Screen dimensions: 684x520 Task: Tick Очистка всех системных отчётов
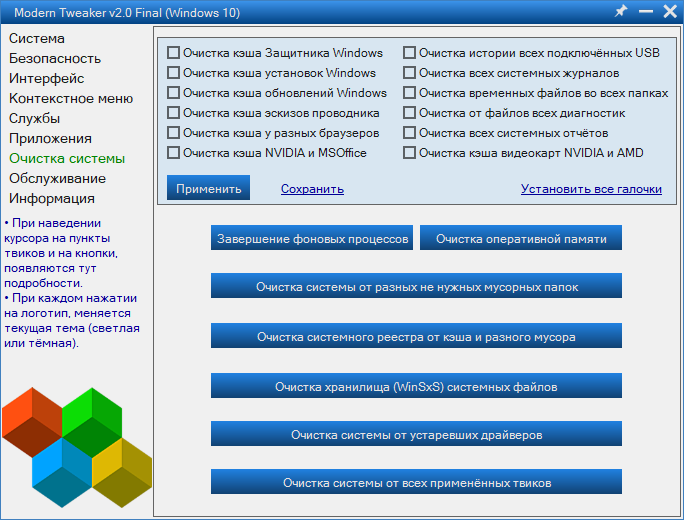tap(409, 133)
